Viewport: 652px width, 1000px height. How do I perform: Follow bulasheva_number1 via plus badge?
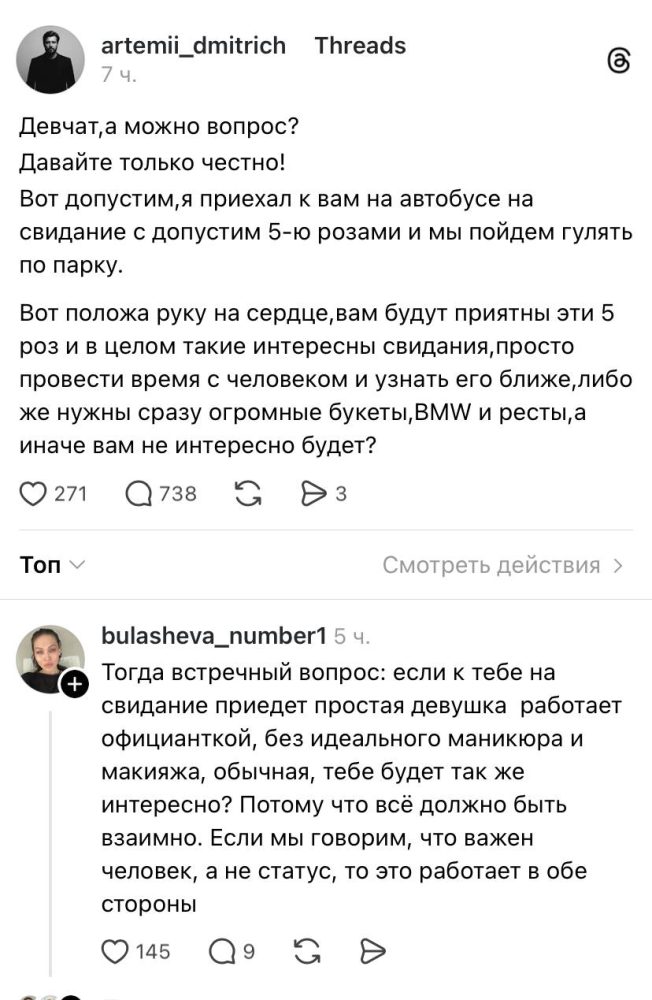(74, 684)
